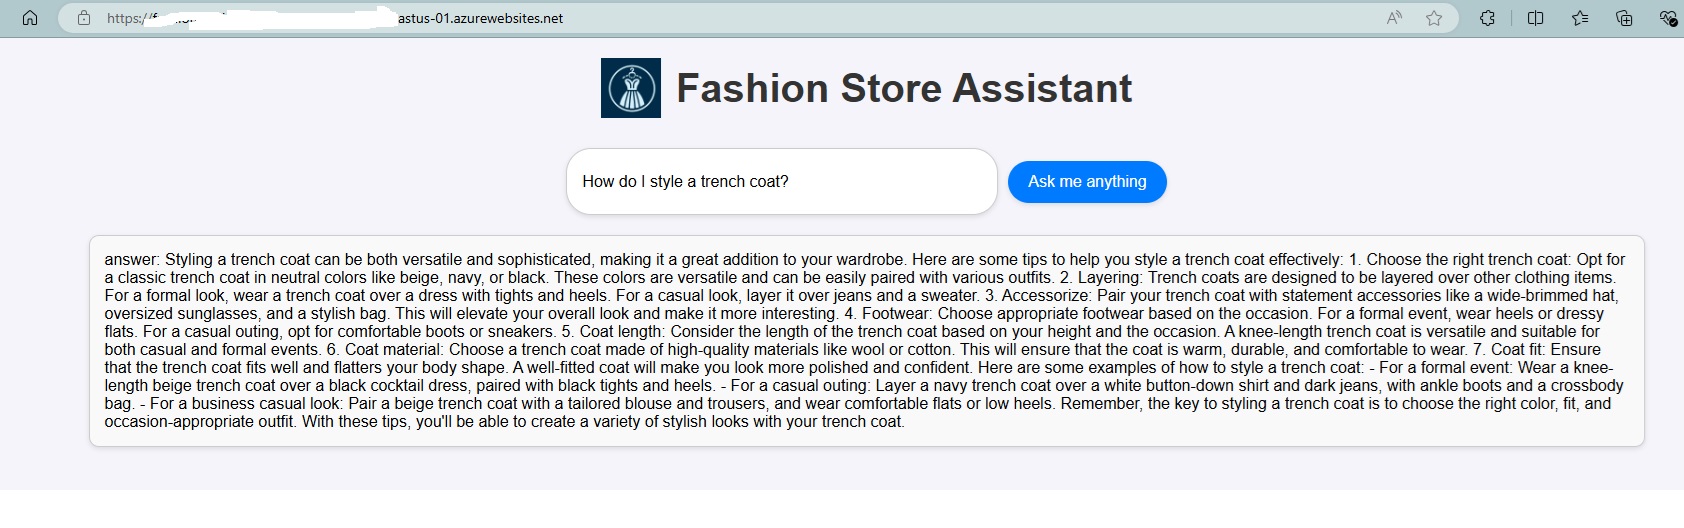Select the azurewebsites.net address bar URL
Screen dimensions: 1684x528
click(x=480, y=18)
